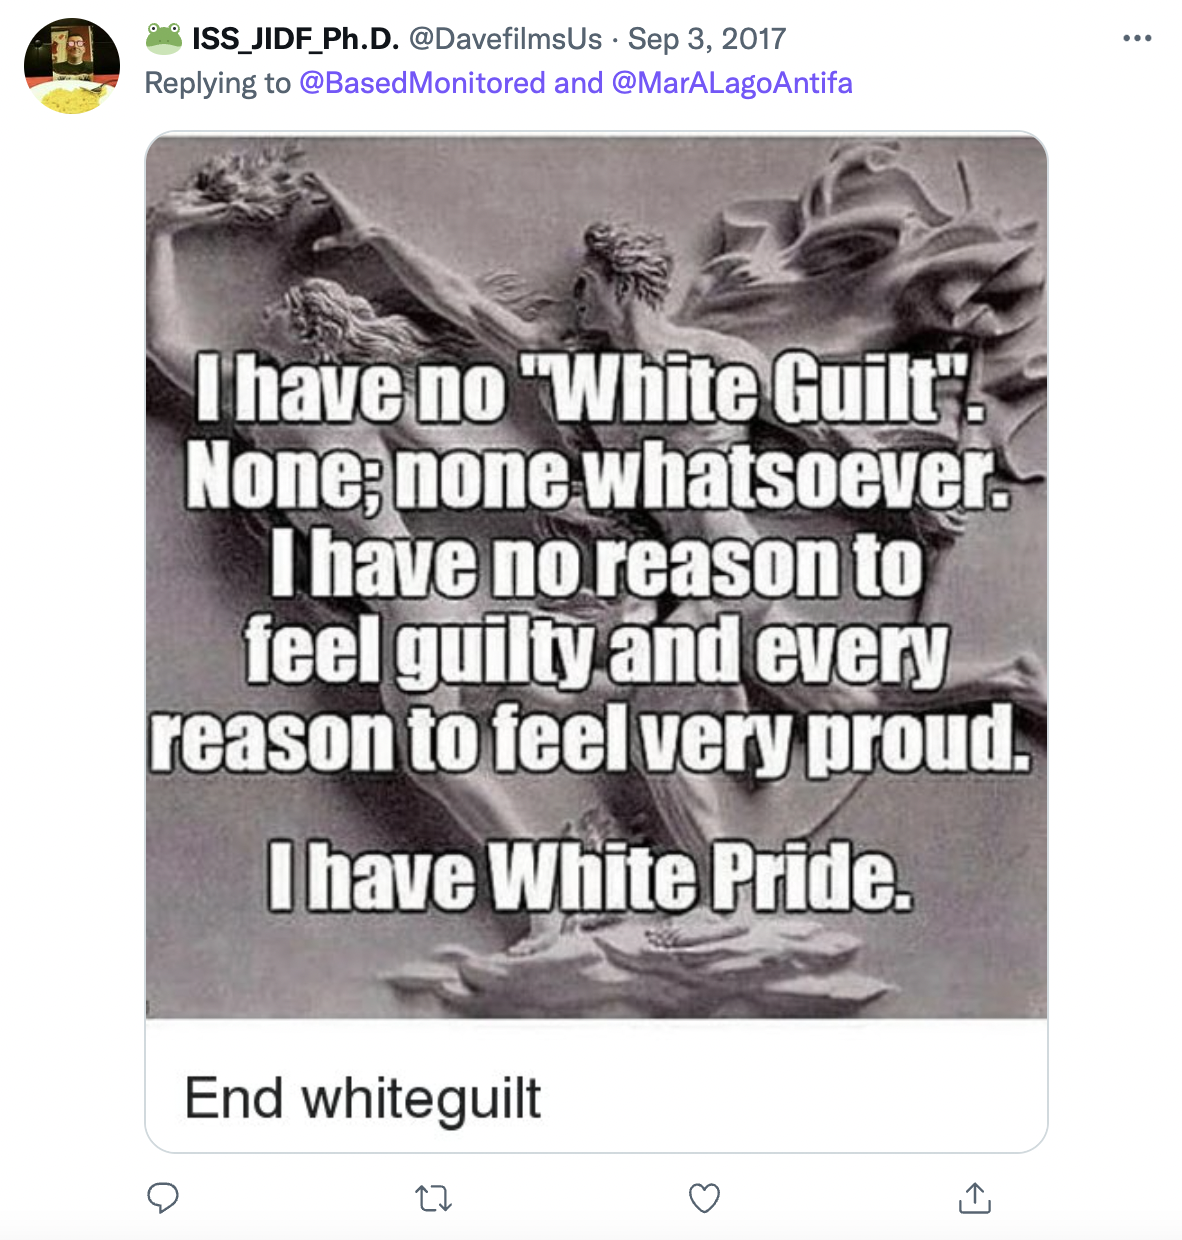Click the reply speech-bubble icon
Screen dimensions: 1182x1240
coord(163,1197)
